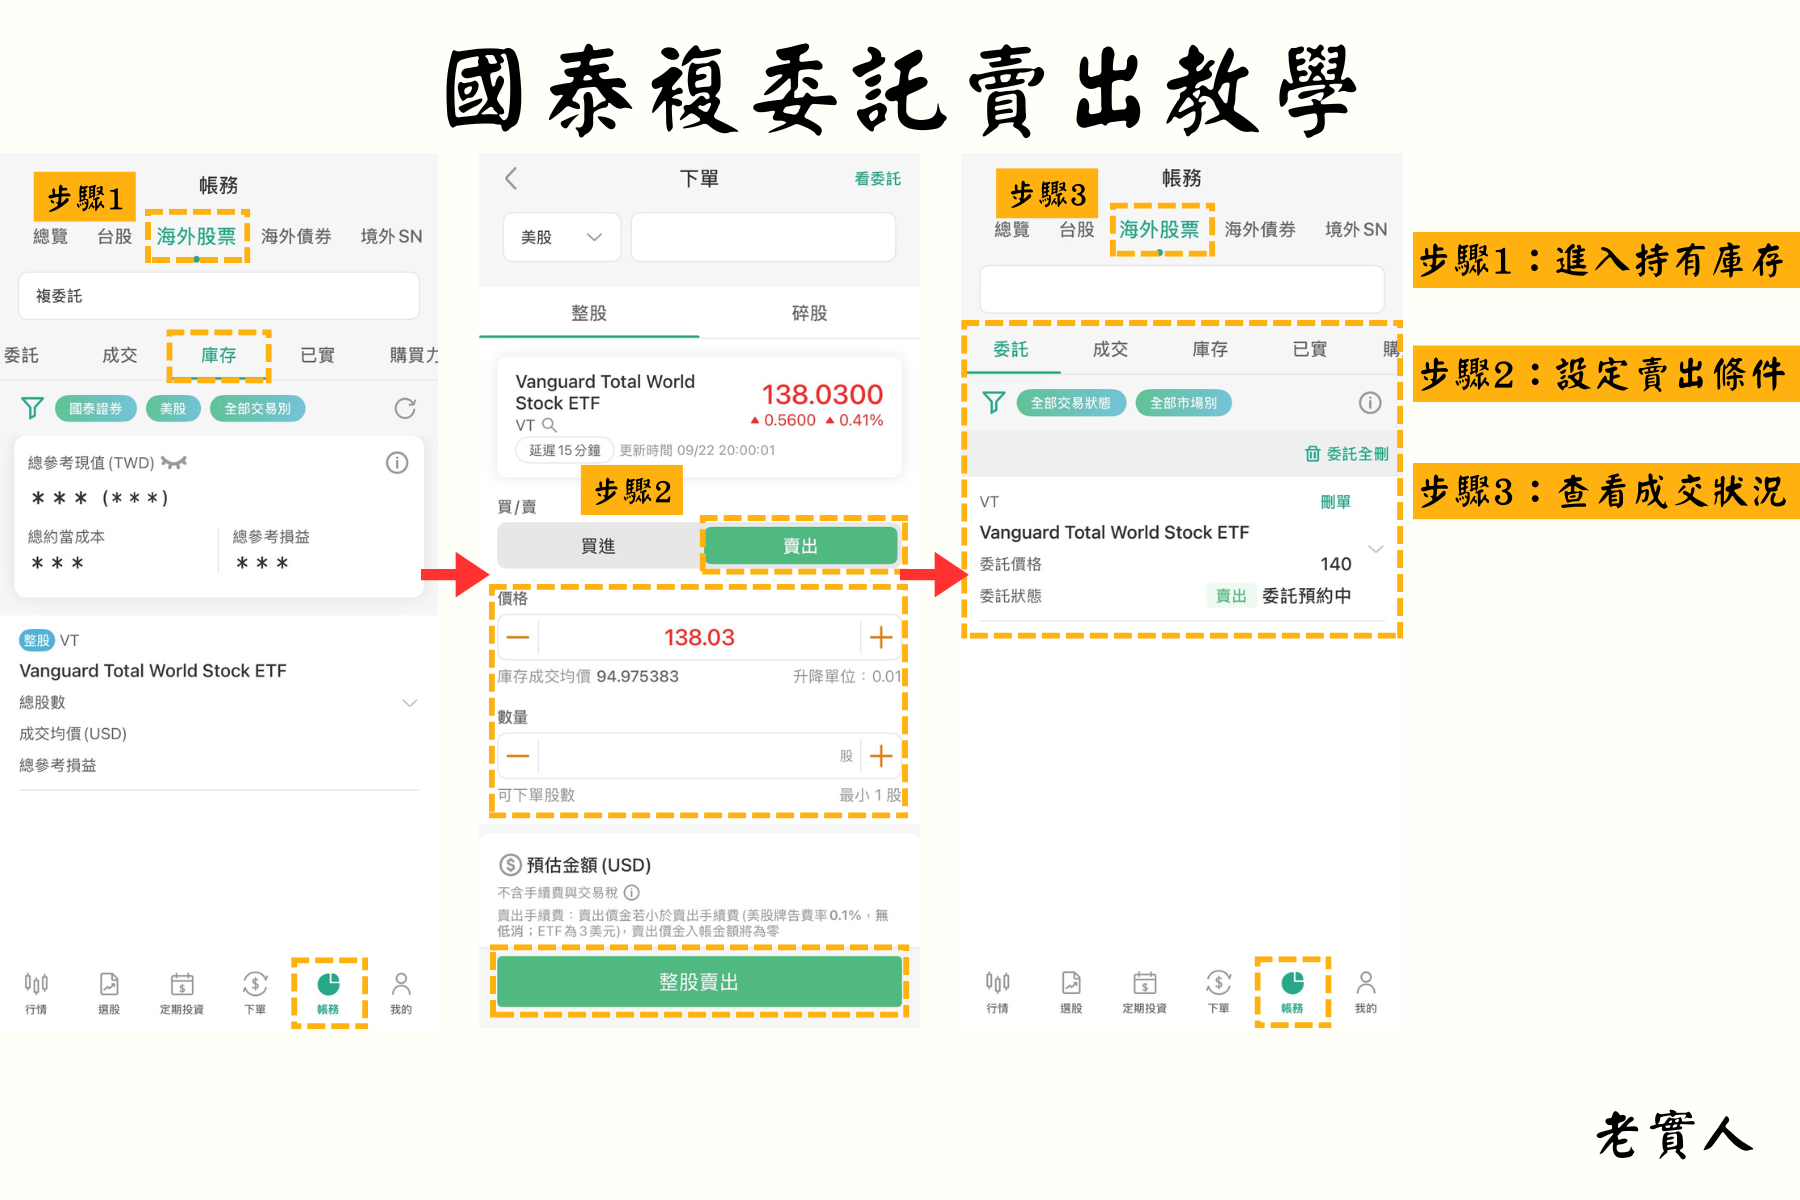1800x1200 pixels.
Task: Click the 整股賣出 submit button
Action: click(699, 982)
